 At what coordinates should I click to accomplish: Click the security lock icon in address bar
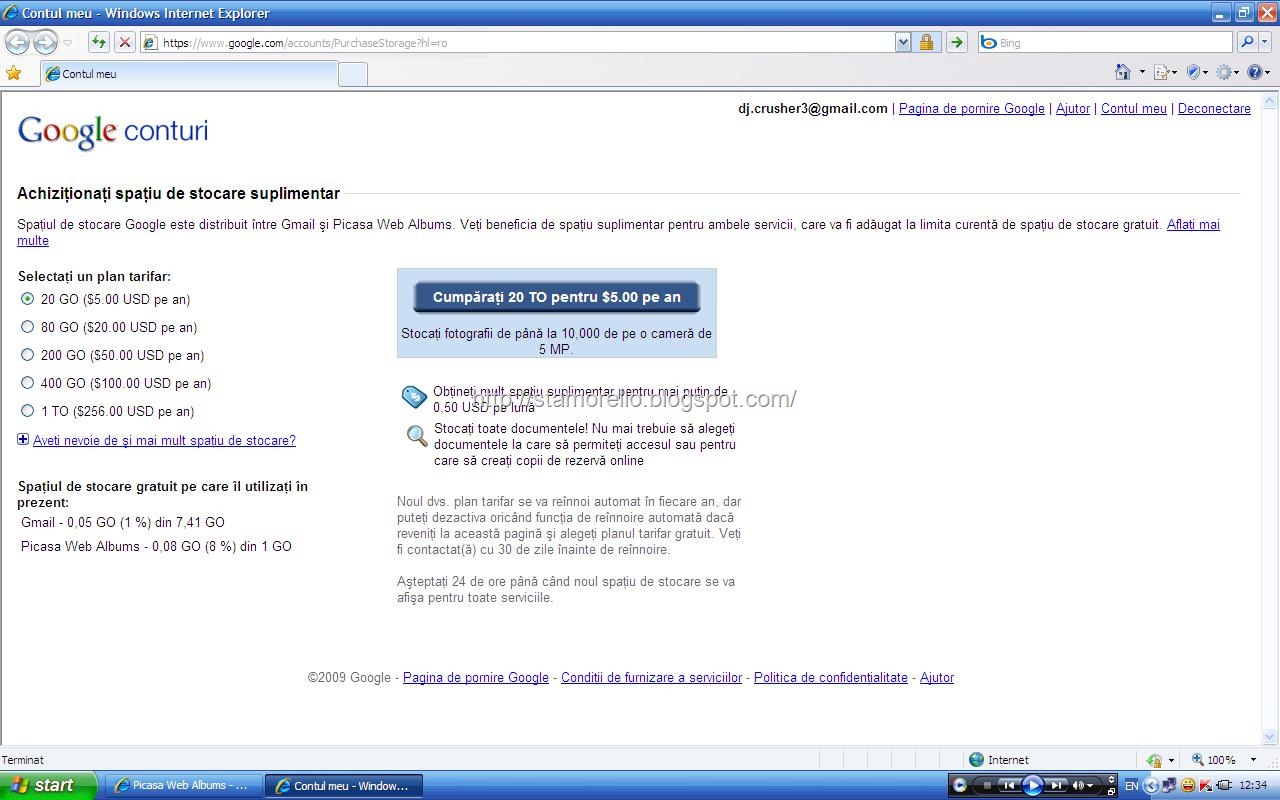point(926,42)
